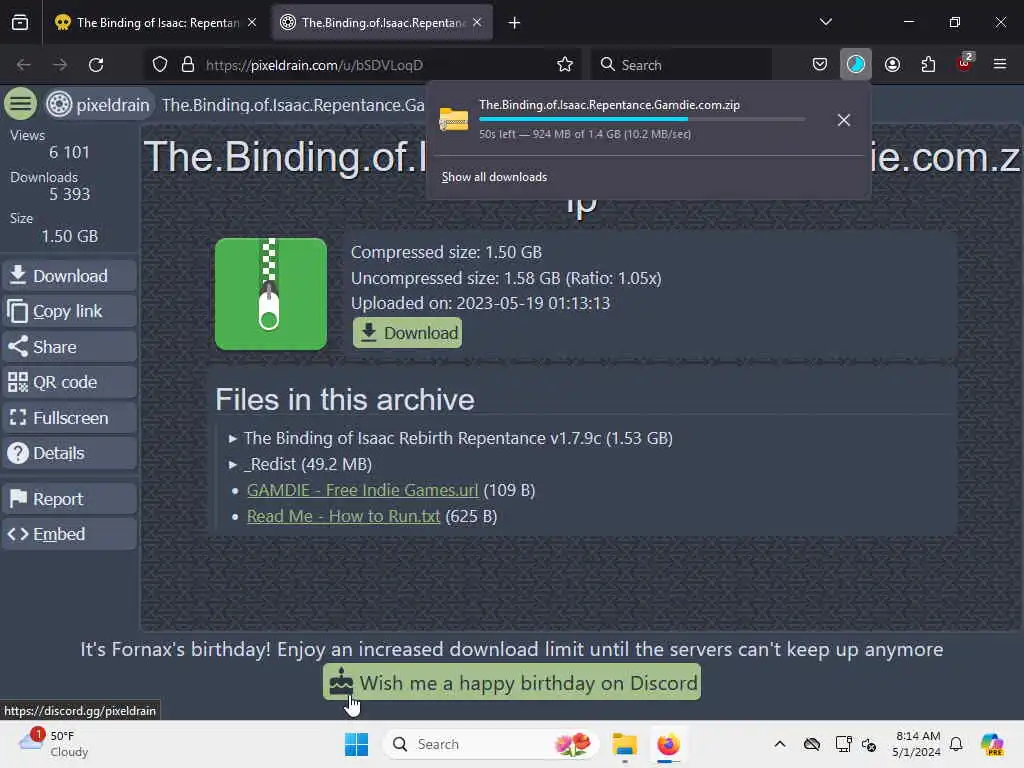Go back to the previous page
This screenshot has width=1024, height=768.
(x=24, y=65)
